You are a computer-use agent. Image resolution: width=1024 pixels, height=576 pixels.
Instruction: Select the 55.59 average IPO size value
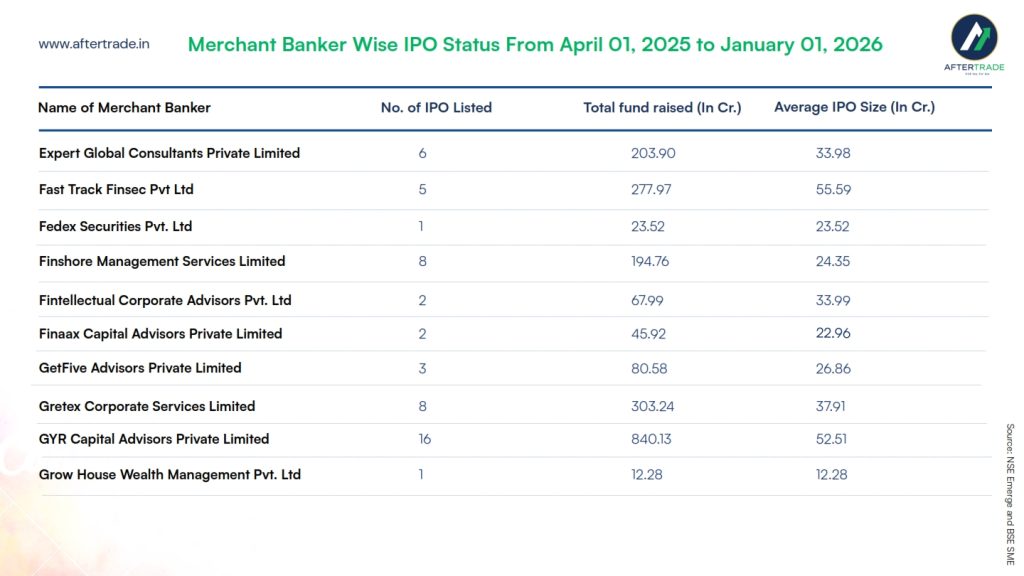(833, 189)
